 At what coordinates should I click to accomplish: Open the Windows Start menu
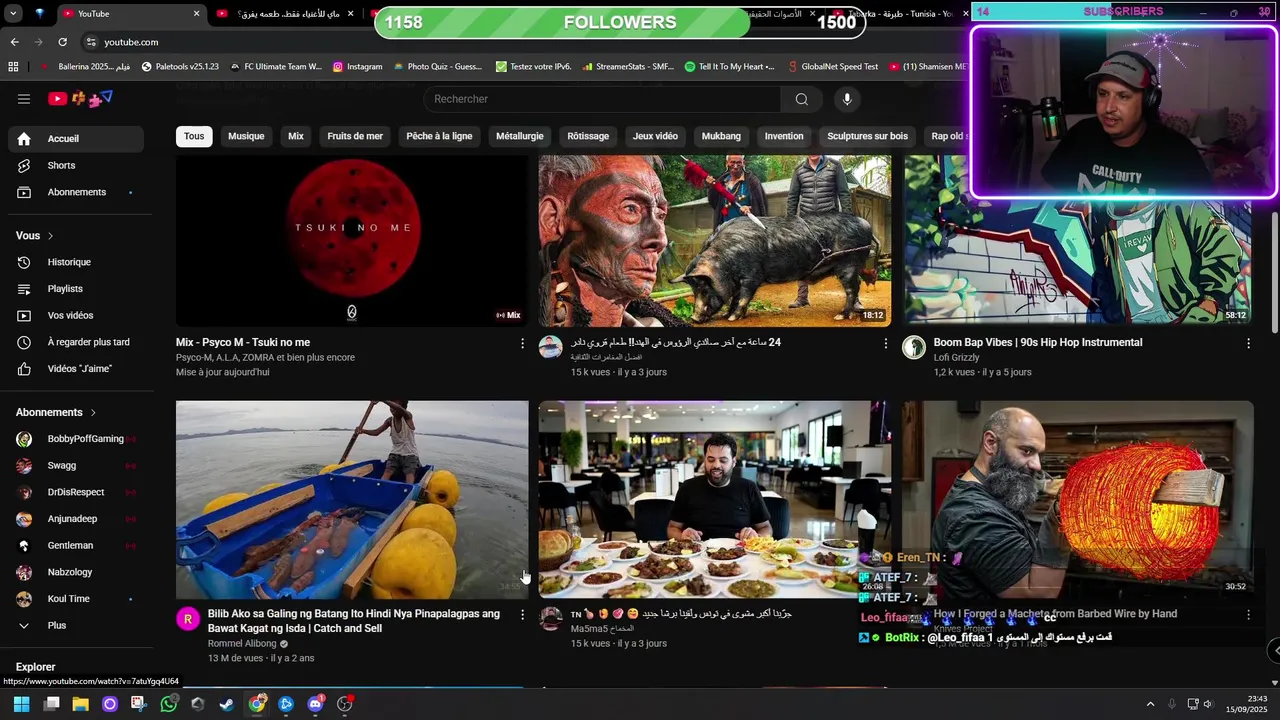tap(21, 704)
